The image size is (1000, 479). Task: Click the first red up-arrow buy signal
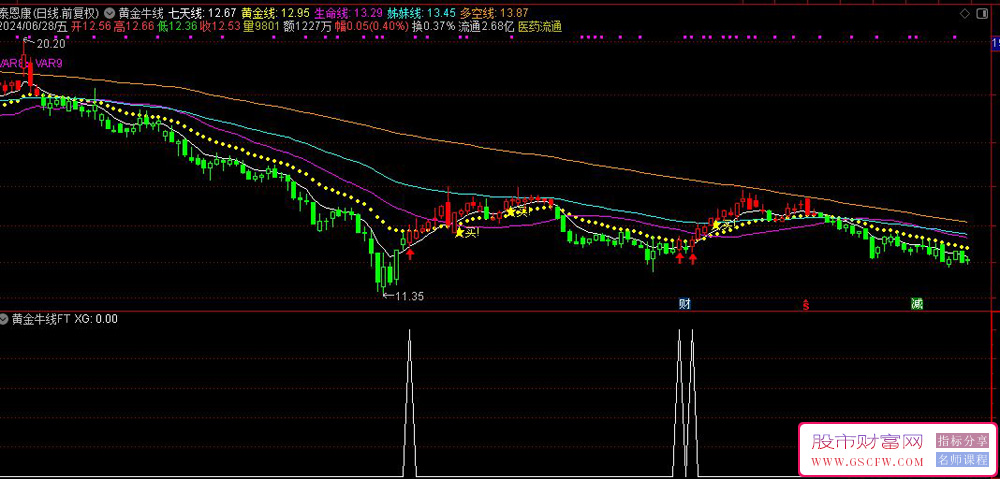[410, 255]
